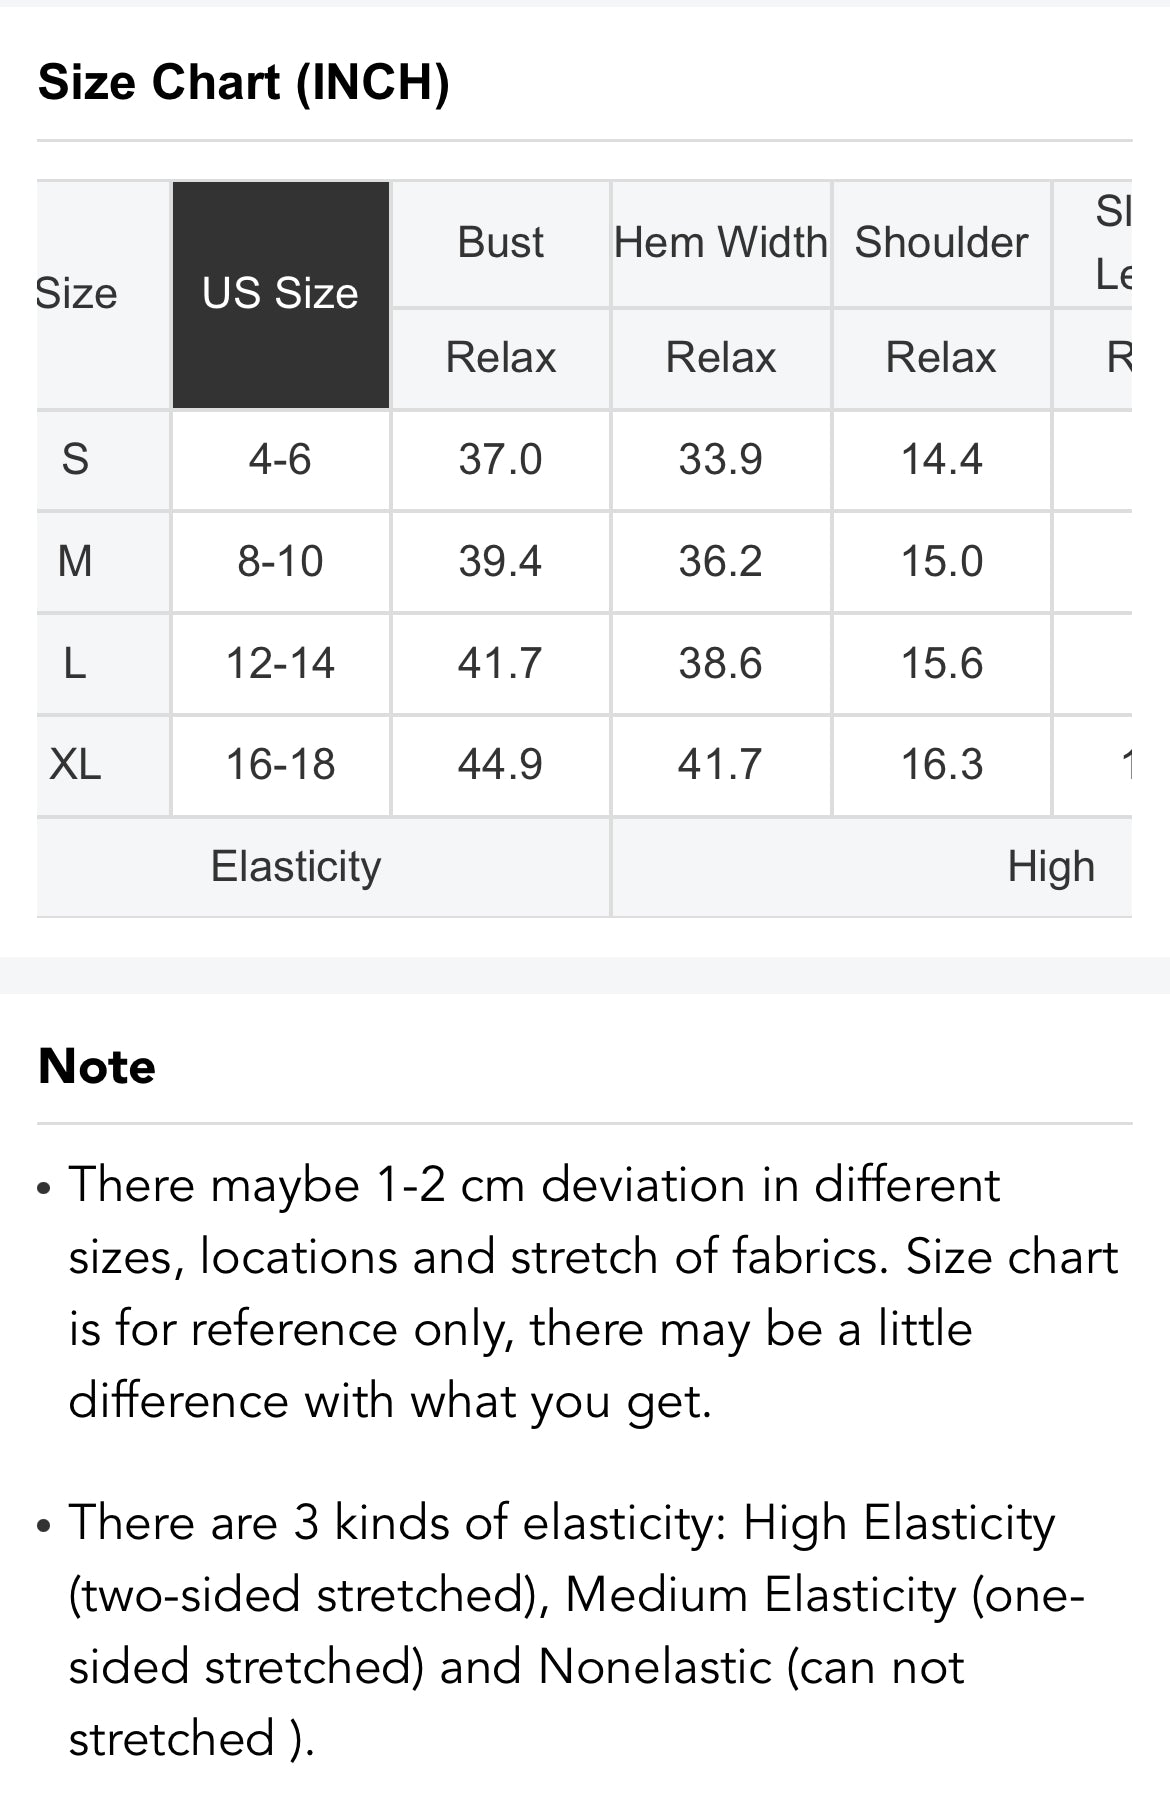
Task: Select the Shoulder column header
Action: pos(941,243)
